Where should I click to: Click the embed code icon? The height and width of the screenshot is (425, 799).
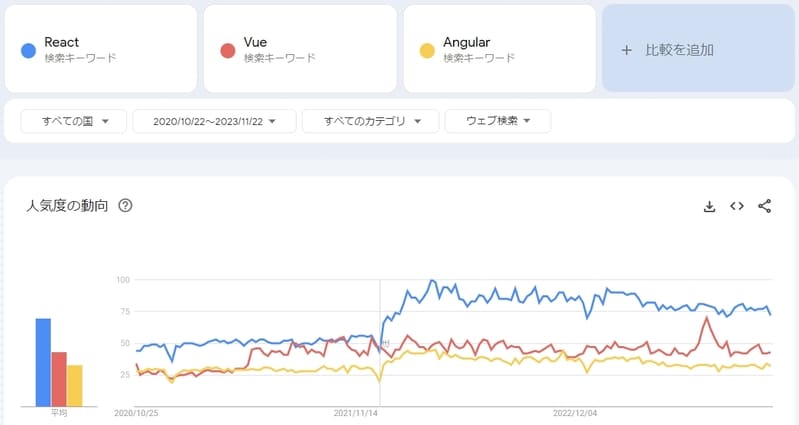coord(737,206)
